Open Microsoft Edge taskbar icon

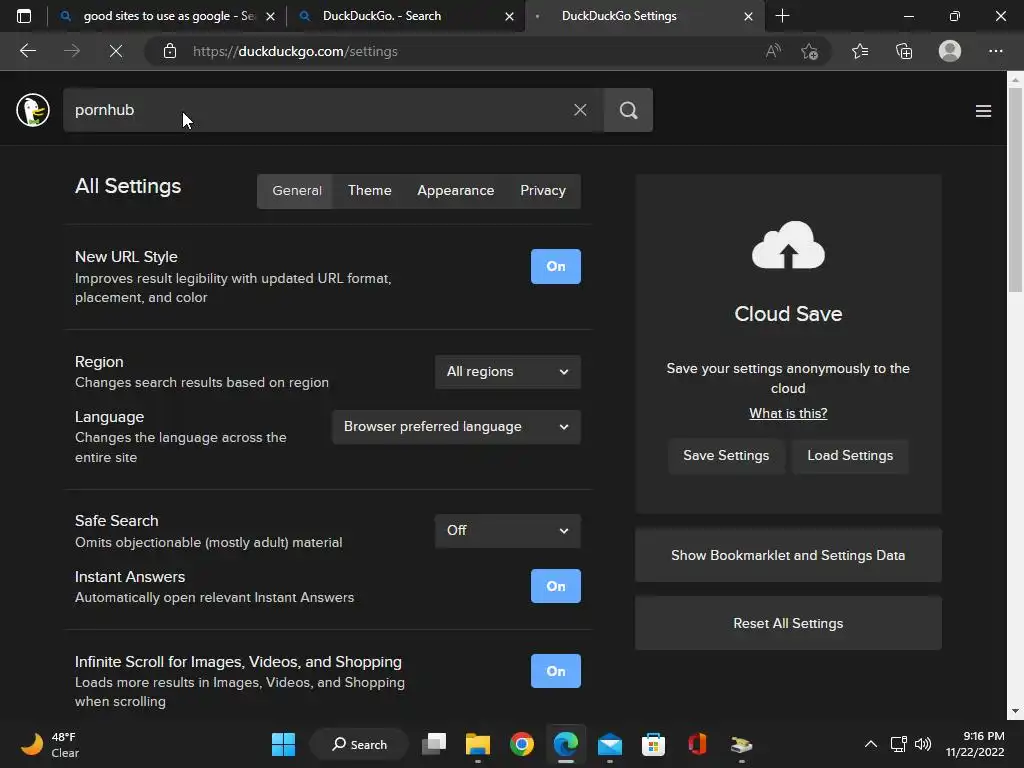coord(566,744)
